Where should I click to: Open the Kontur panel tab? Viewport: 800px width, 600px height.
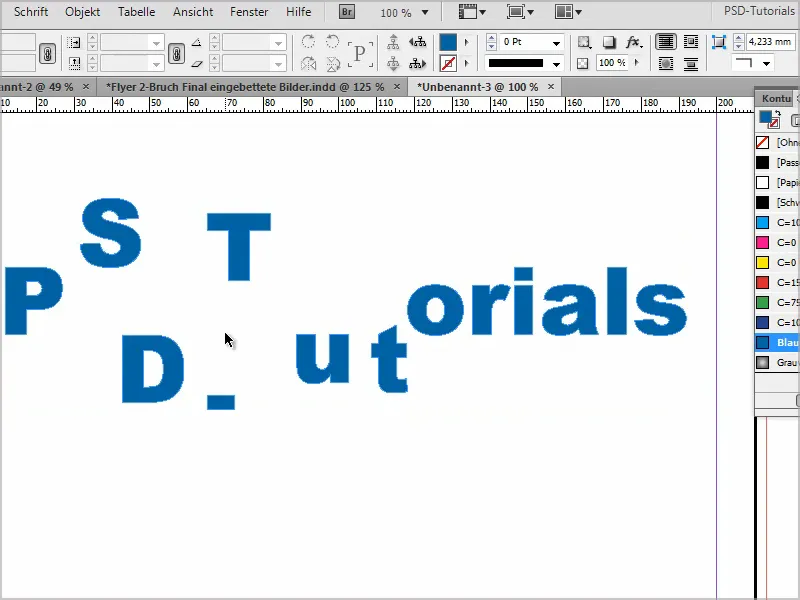(x=776, y=98)
